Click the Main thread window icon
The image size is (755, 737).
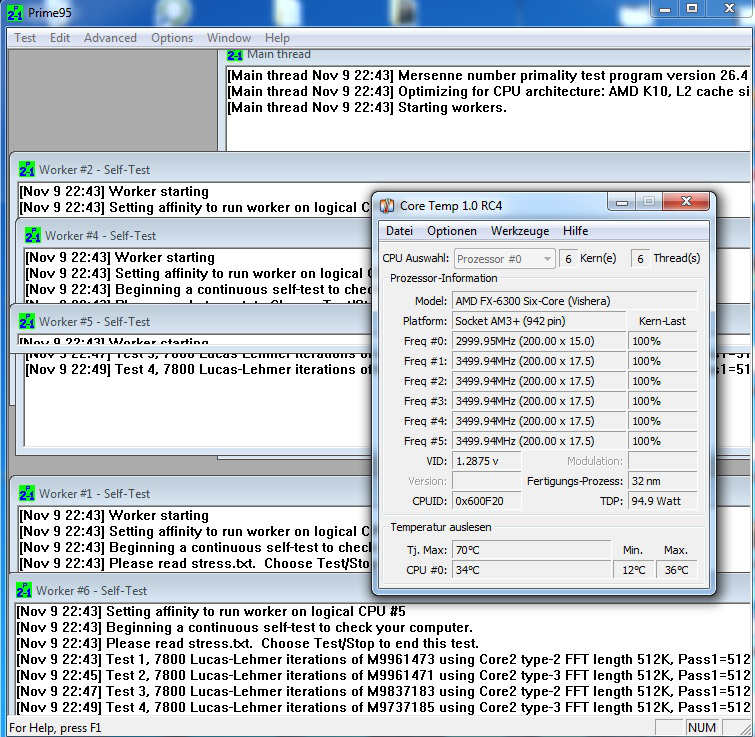click(234, 55)
